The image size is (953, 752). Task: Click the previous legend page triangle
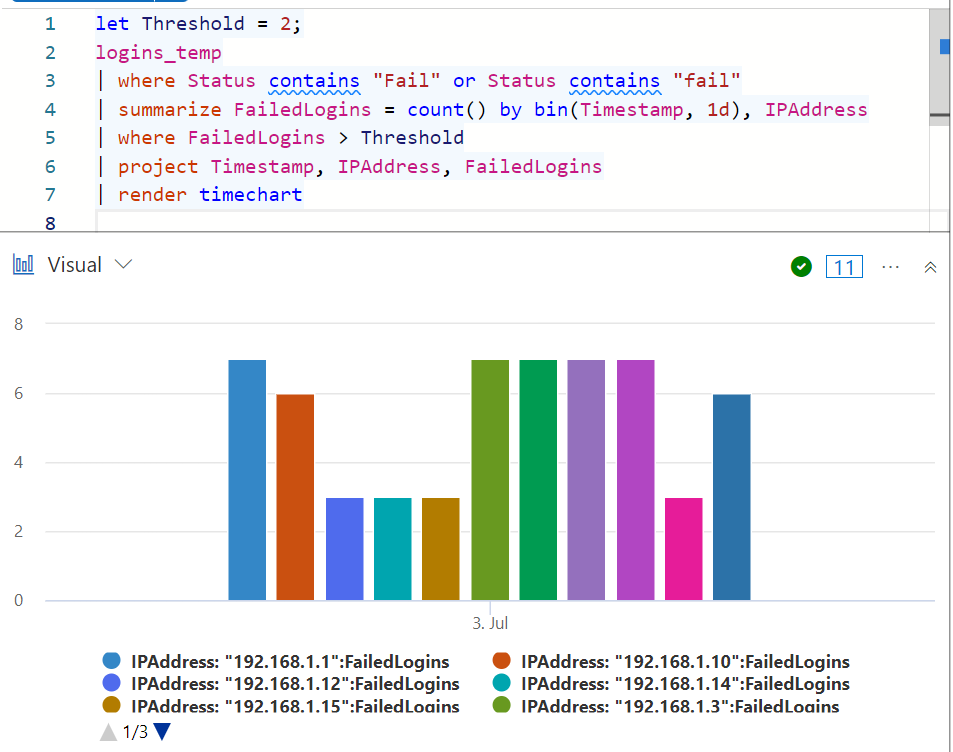coord(107,731)
